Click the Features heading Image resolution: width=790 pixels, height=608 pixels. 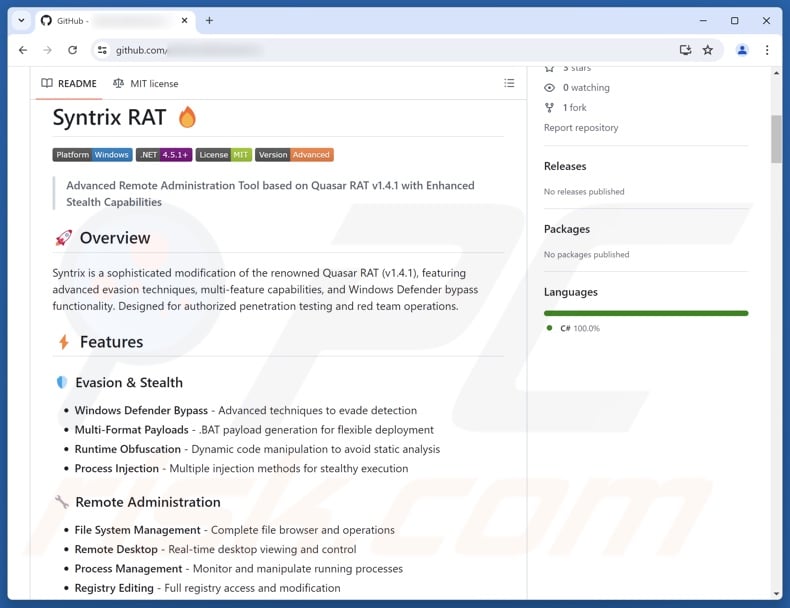111,342
